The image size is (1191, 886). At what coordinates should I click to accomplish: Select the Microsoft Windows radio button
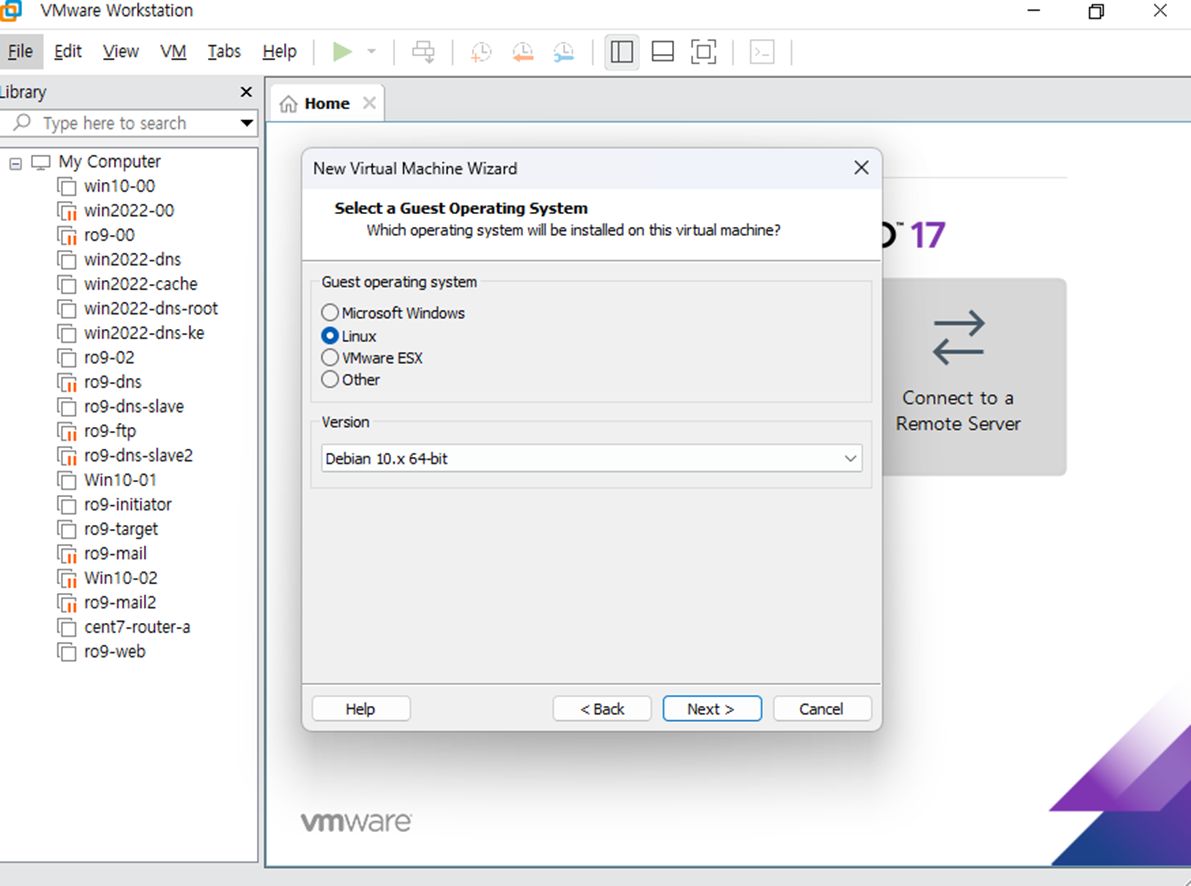330,312
